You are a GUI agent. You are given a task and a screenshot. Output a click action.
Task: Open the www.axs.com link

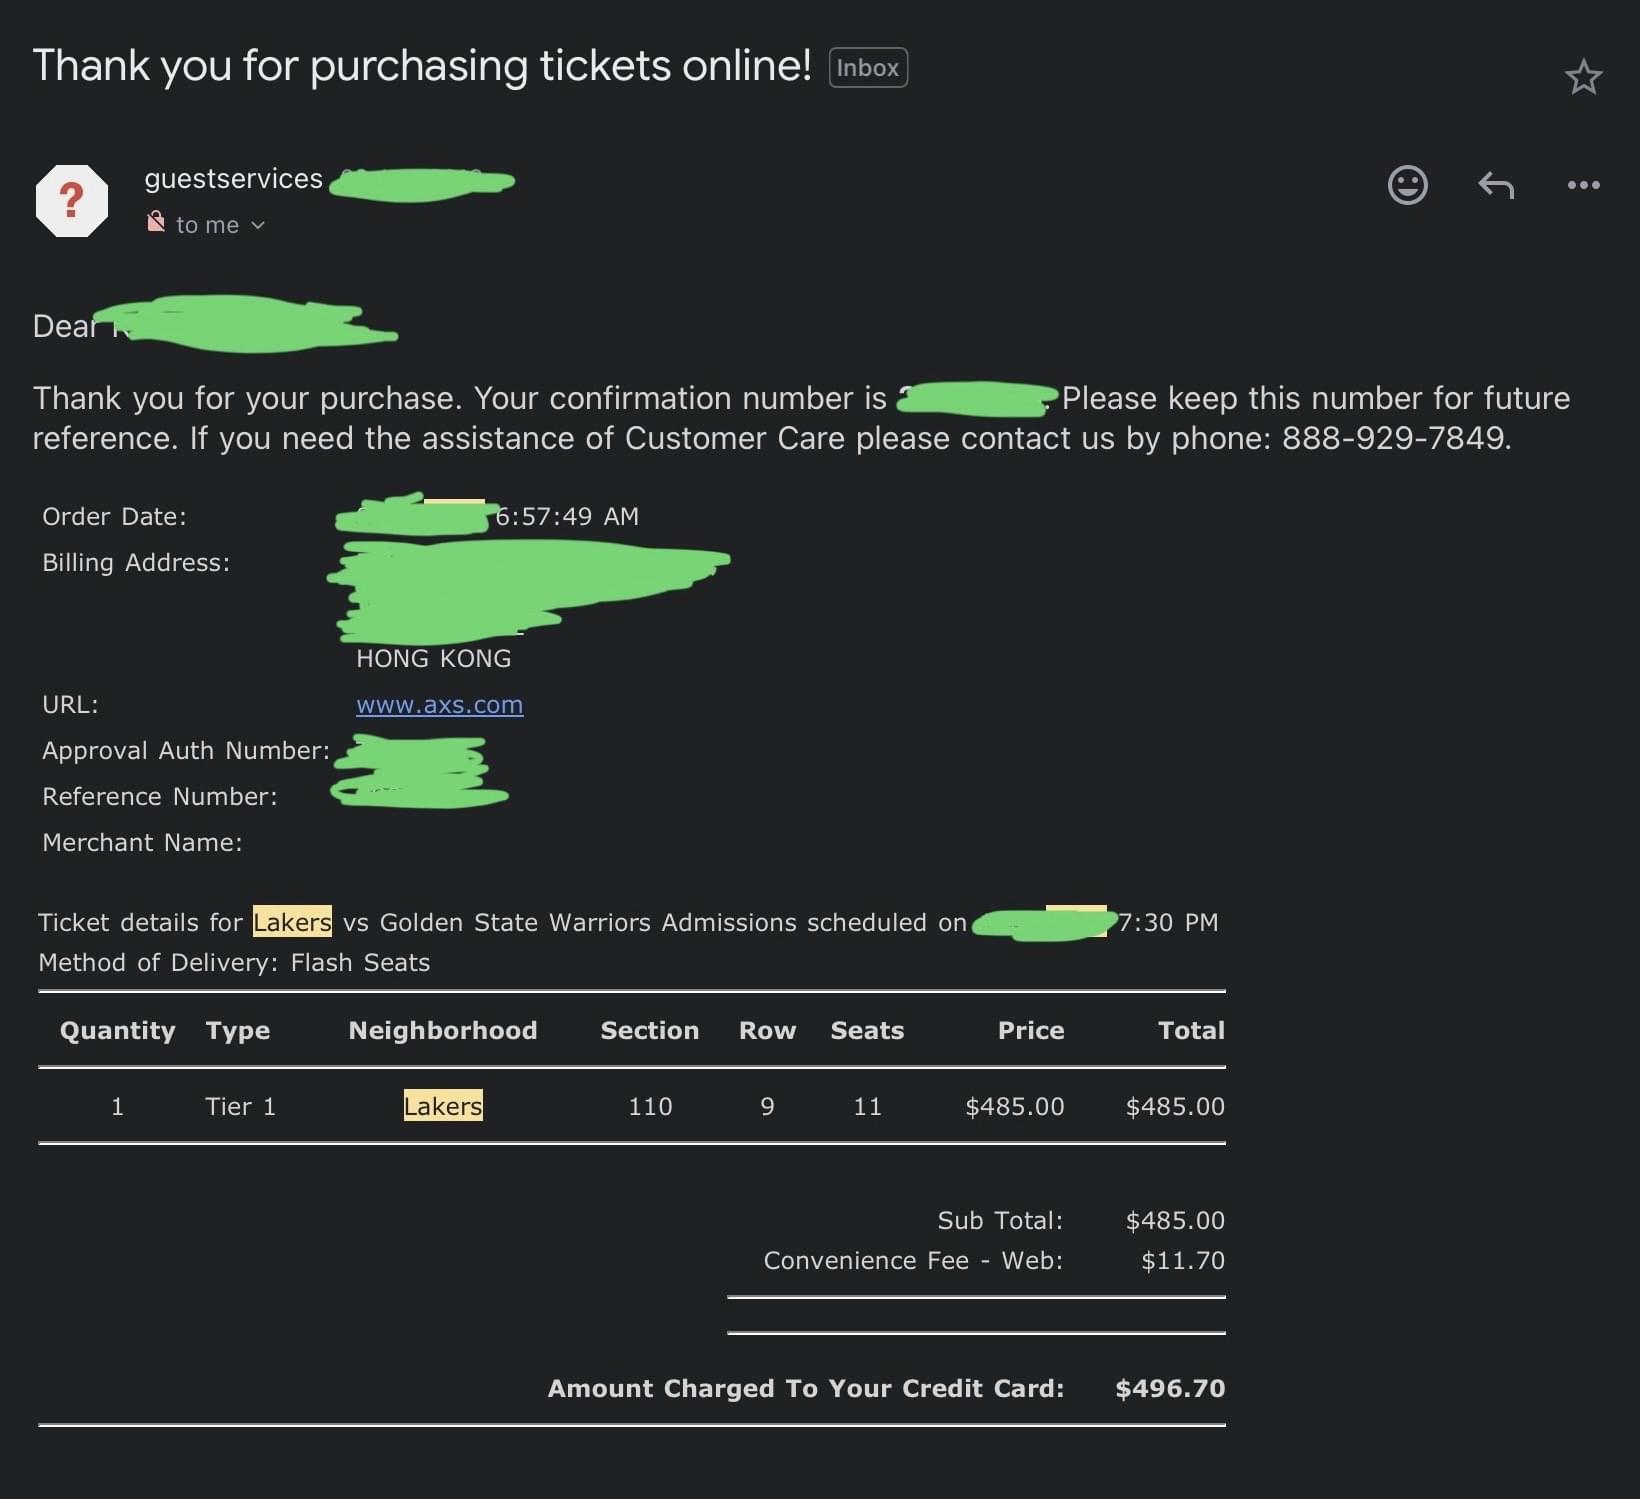tap(440, 705)
